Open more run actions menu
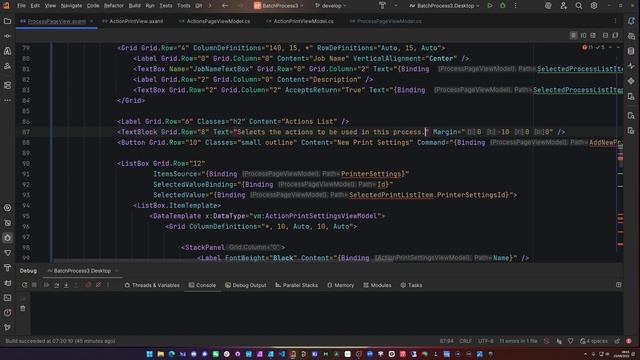640x360 pixels. point(515,6)
